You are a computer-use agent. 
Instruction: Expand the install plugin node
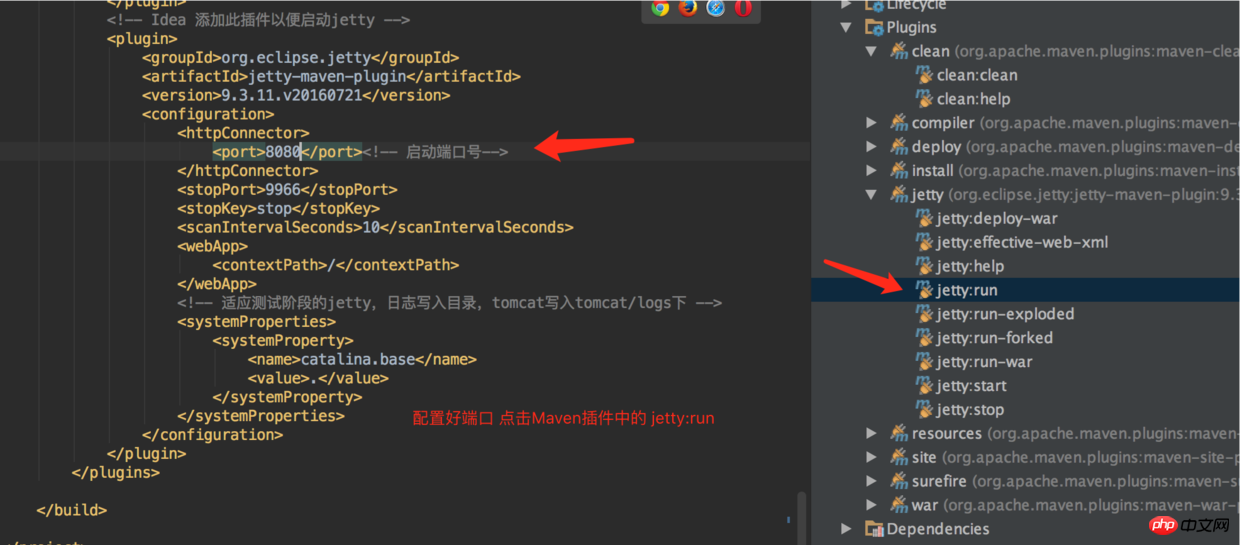pyautogui.click(x=872, y=171)
